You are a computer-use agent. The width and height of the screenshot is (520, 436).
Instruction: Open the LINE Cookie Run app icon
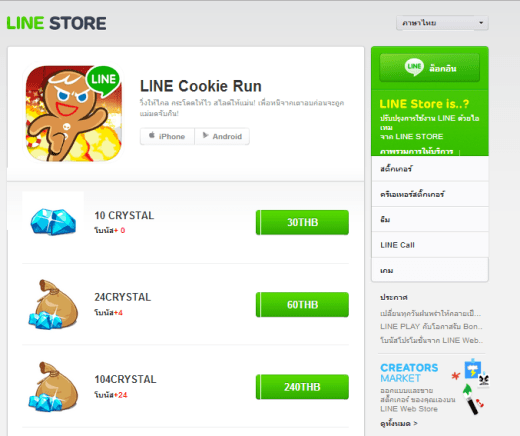74,113
